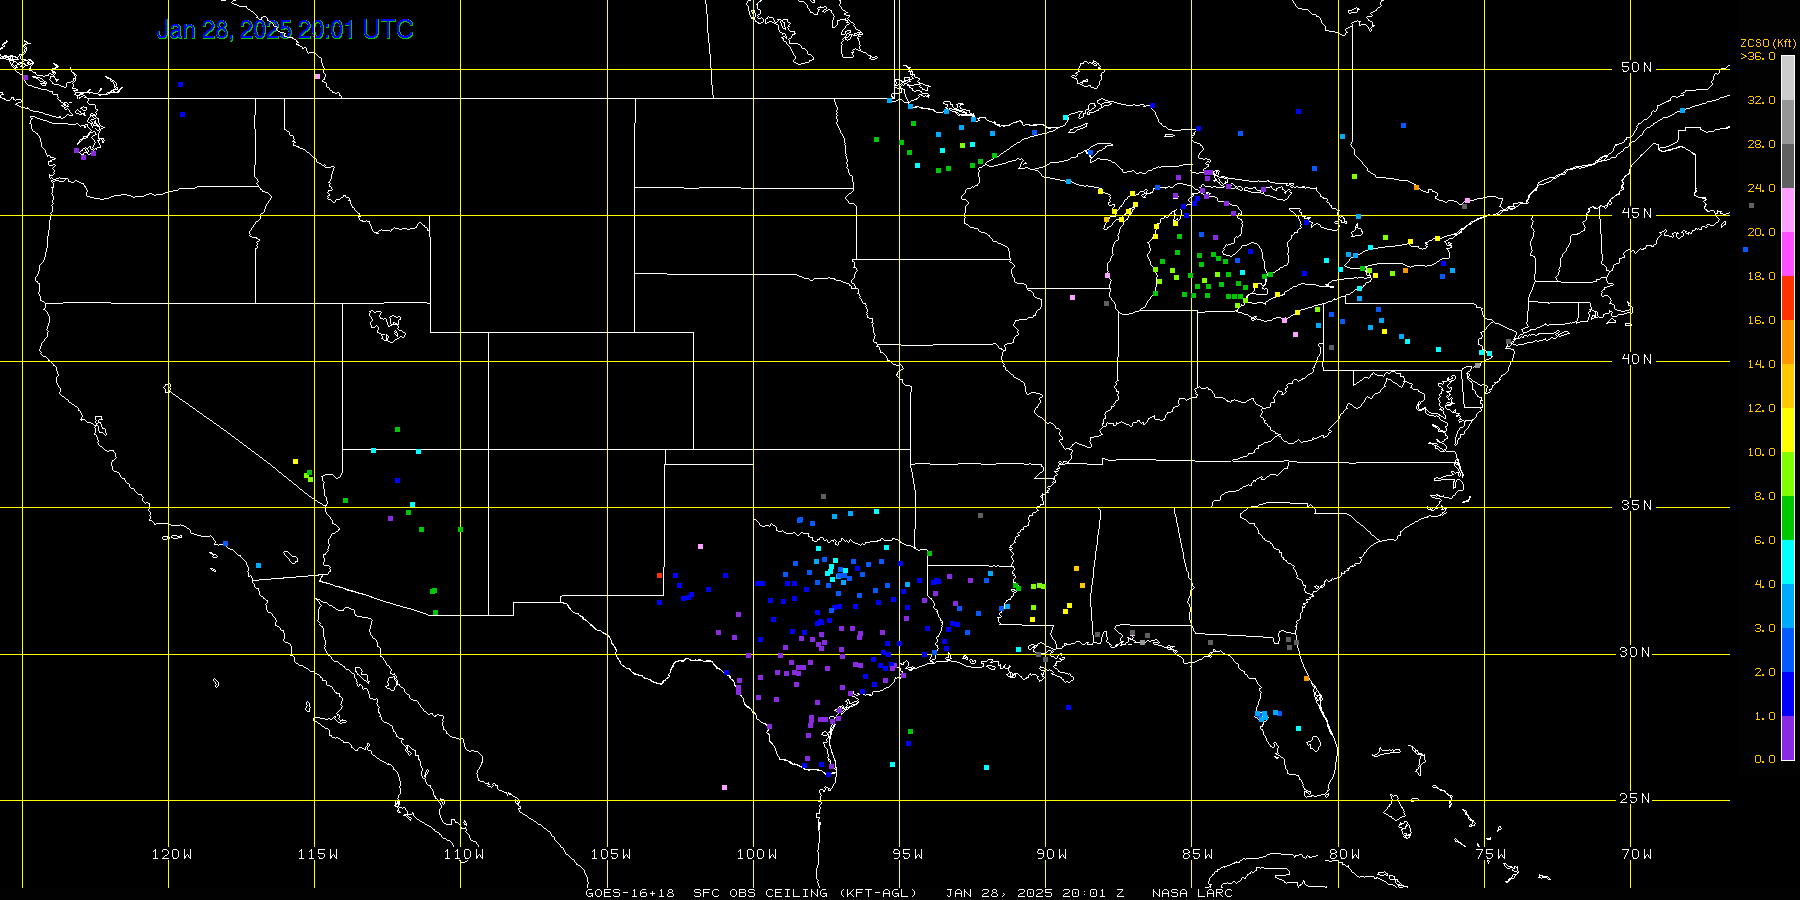The width and height of the screenshot is (1800, 900).
Task: Click the '35 N' latitude label
Action: tap(1637, 506)
